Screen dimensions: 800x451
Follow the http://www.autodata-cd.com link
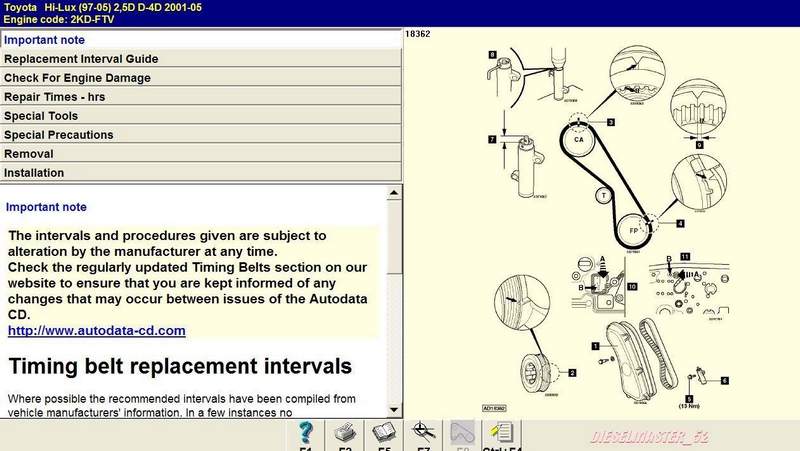[96, 331]
